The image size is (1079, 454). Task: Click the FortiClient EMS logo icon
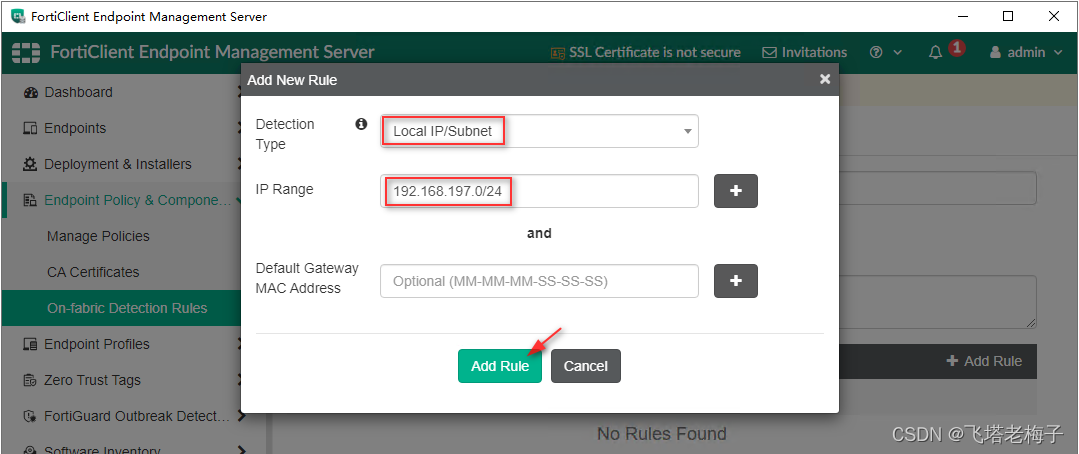(26, 52)
